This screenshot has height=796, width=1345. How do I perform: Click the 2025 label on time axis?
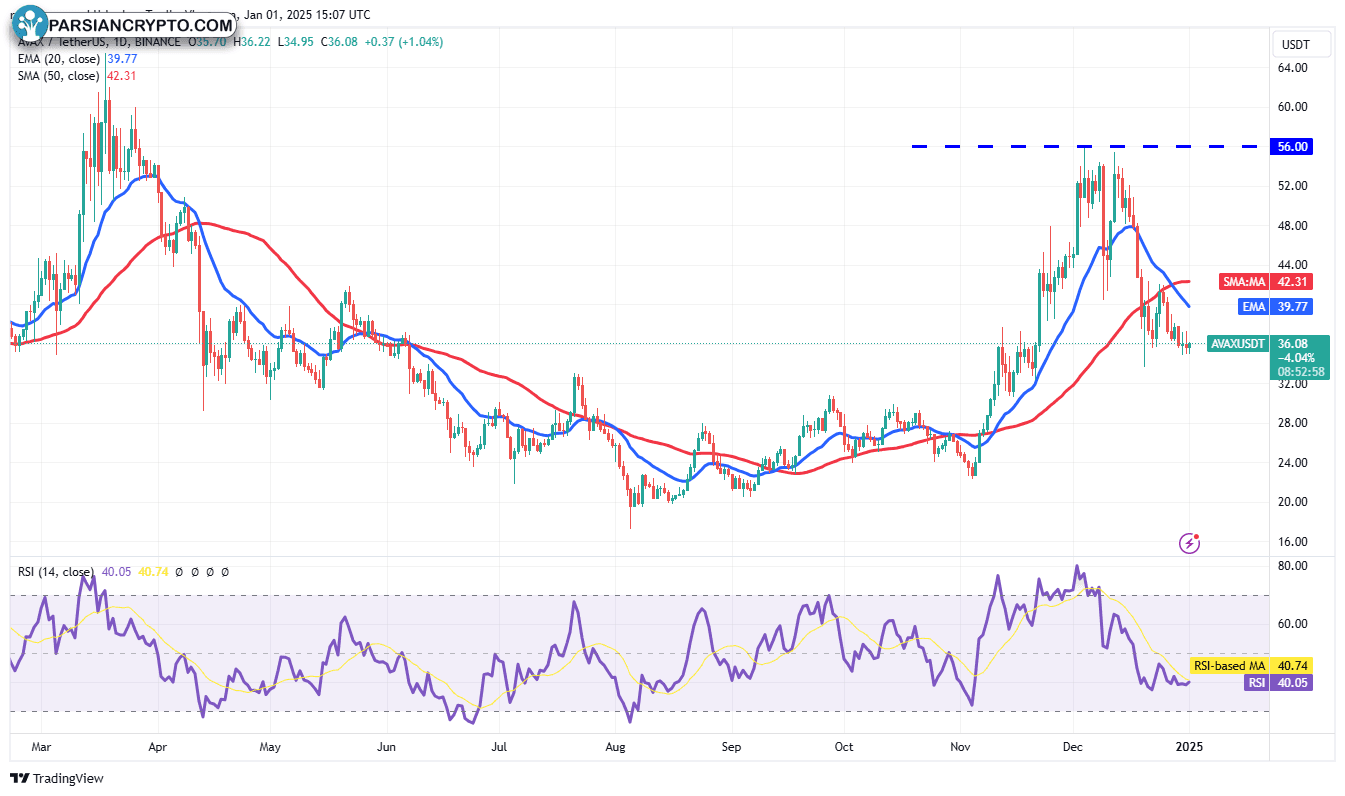[x=1190, y=746]
